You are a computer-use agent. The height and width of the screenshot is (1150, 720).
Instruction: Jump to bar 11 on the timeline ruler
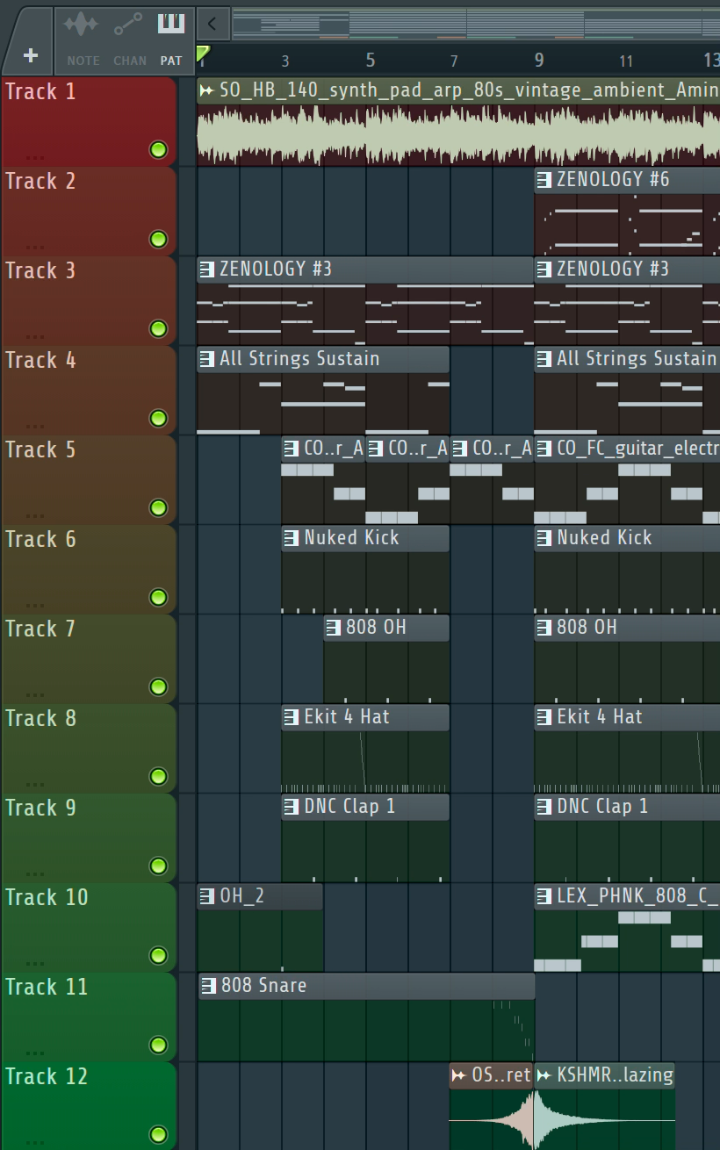coord(625,61)
